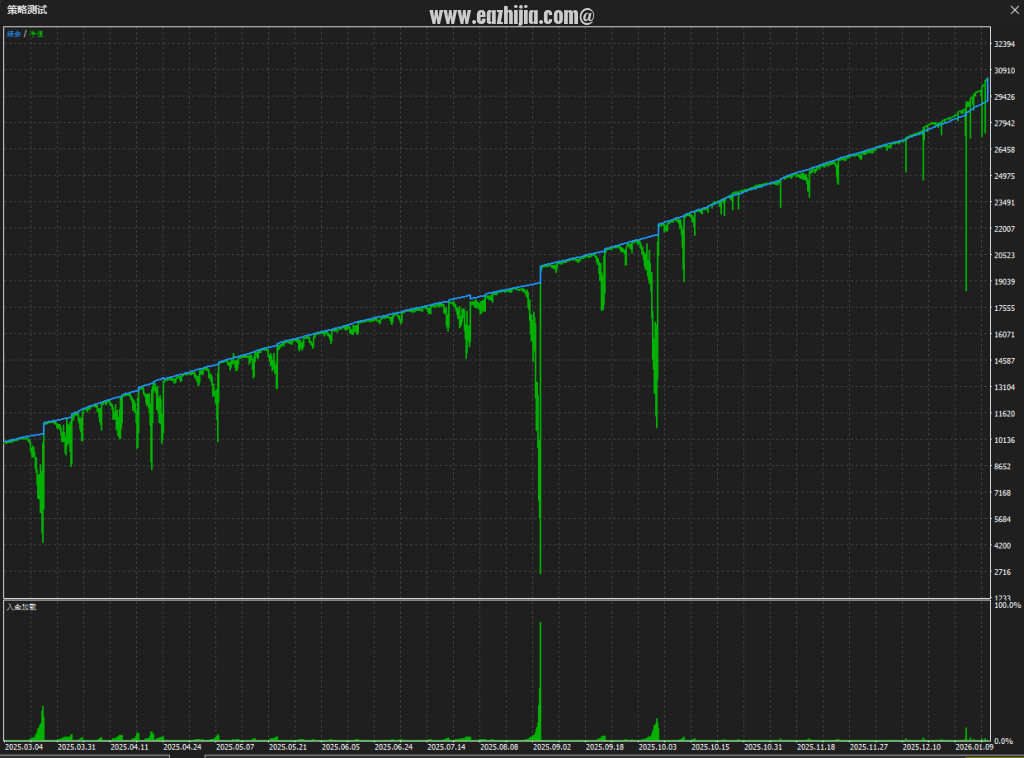This screenshot has width=1024, height=758.
Task: Select the 7168 value on price axis
Action: click(x=1002, y=494)
